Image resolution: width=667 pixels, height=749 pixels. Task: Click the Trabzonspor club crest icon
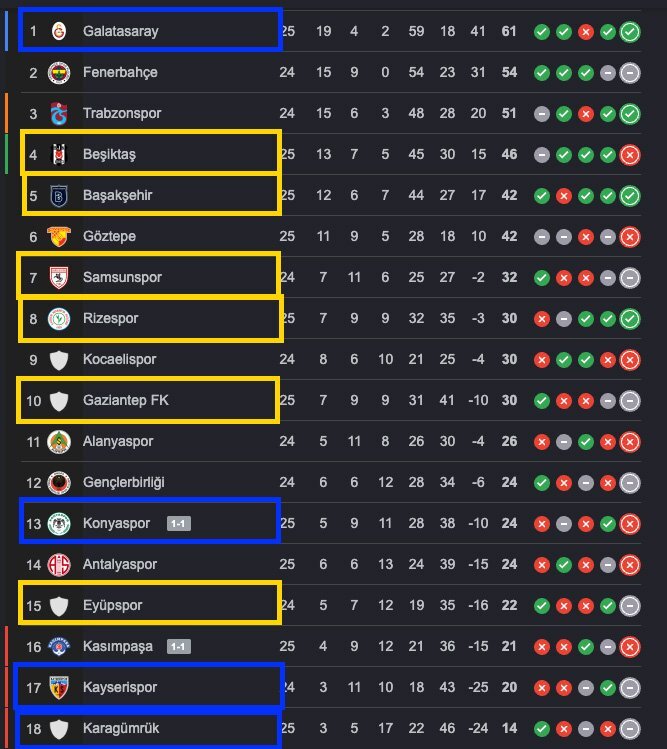(x=60, y=113)
